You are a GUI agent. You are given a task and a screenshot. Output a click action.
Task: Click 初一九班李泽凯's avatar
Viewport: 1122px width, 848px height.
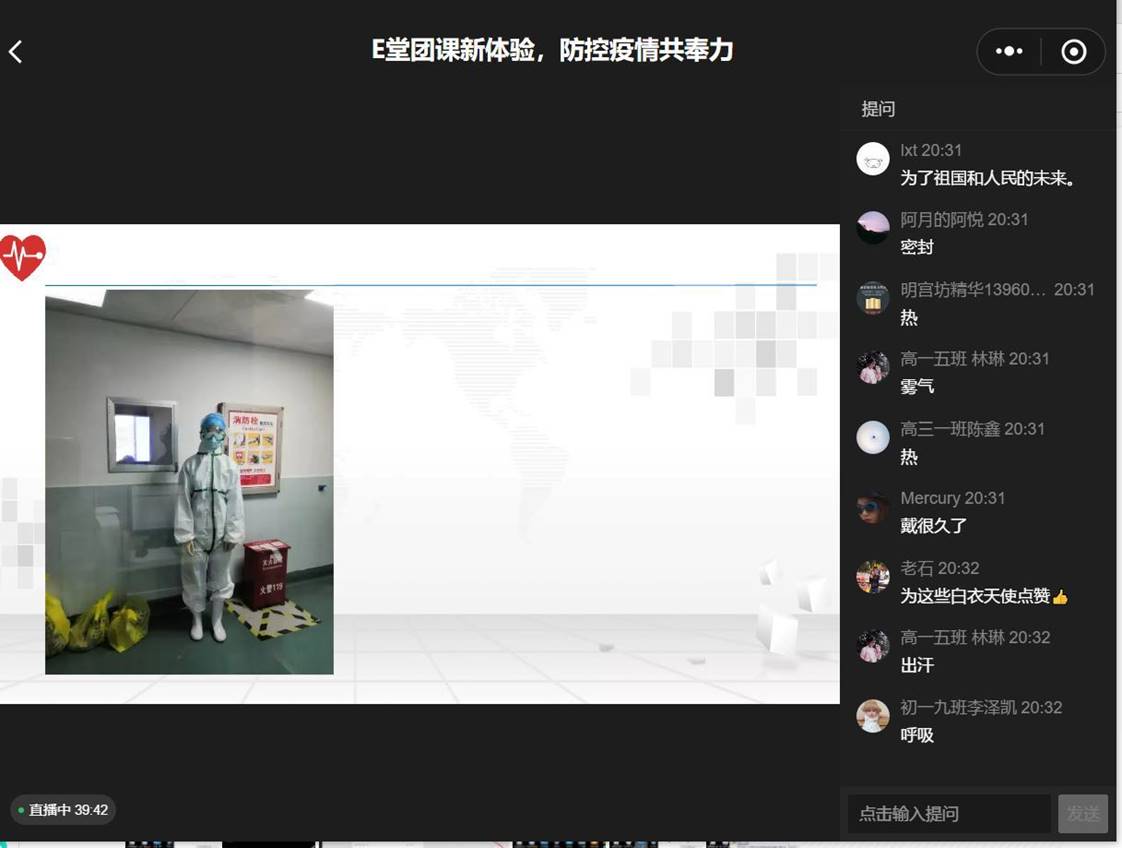(x=873, y=716)
